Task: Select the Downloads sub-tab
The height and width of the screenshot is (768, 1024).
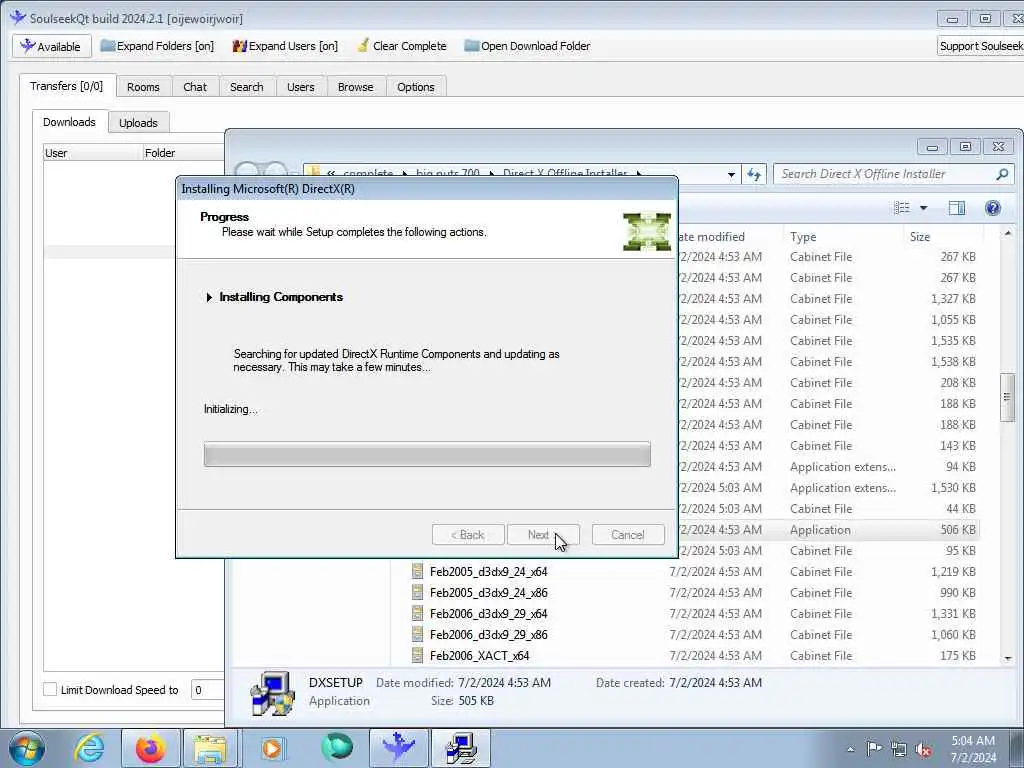Action: point(69,122)
